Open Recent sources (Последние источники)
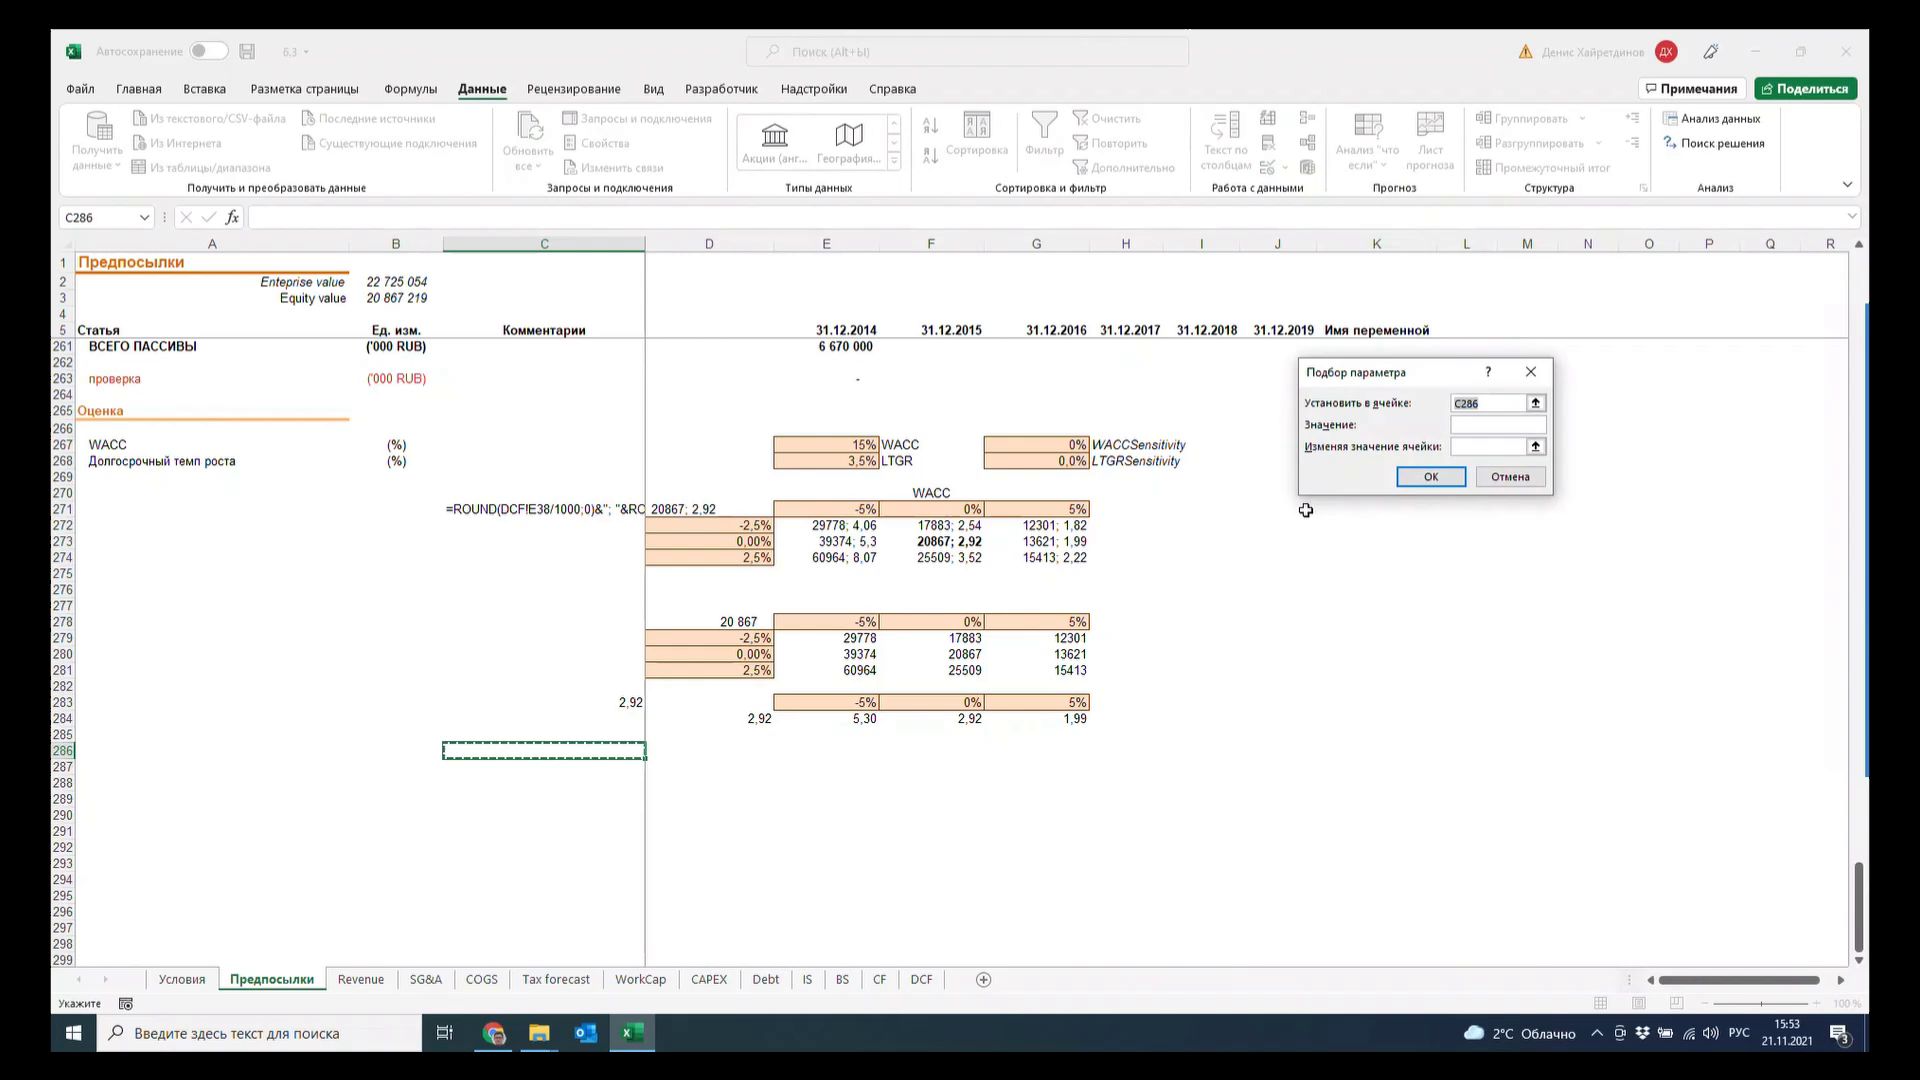Image resolution: width=1920 pixels, height=1080 pixels. click(368, 118)
